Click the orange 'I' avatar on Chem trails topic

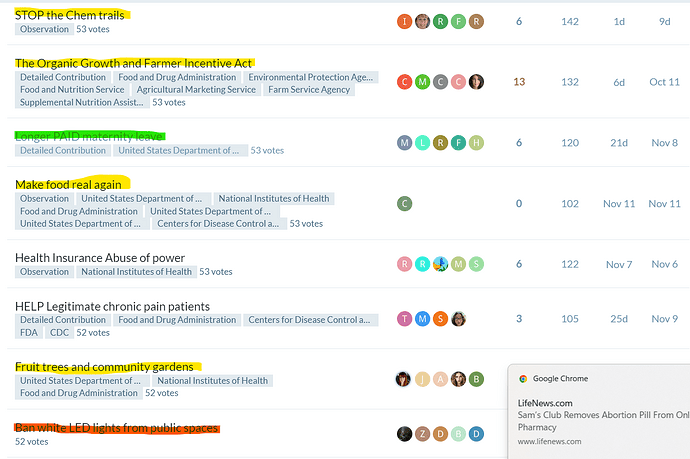tap(404, 22)
